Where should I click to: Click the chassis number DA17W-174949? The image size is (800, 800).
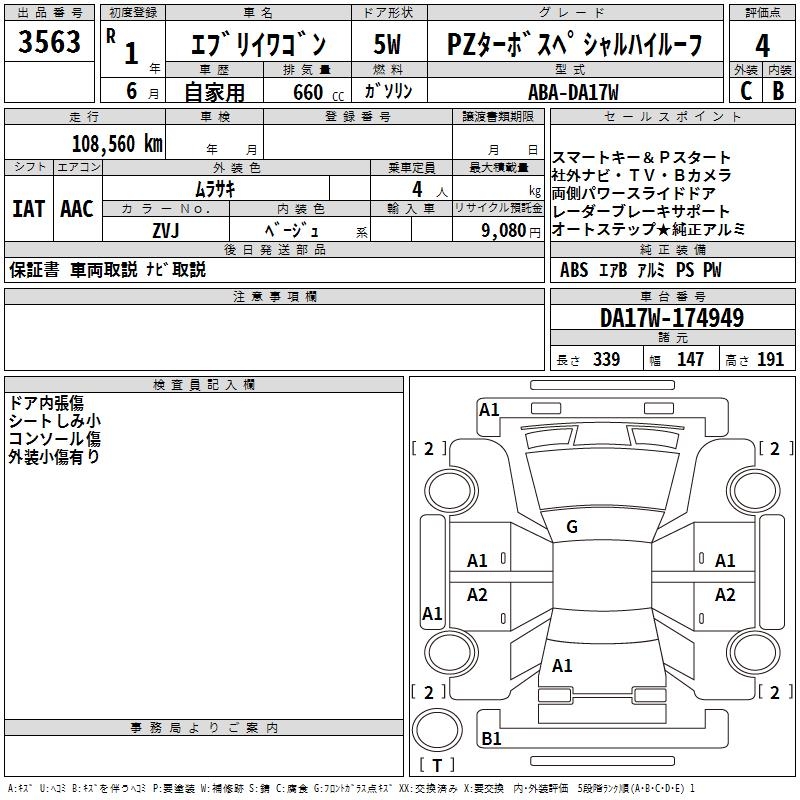click(x=672, y=319)
